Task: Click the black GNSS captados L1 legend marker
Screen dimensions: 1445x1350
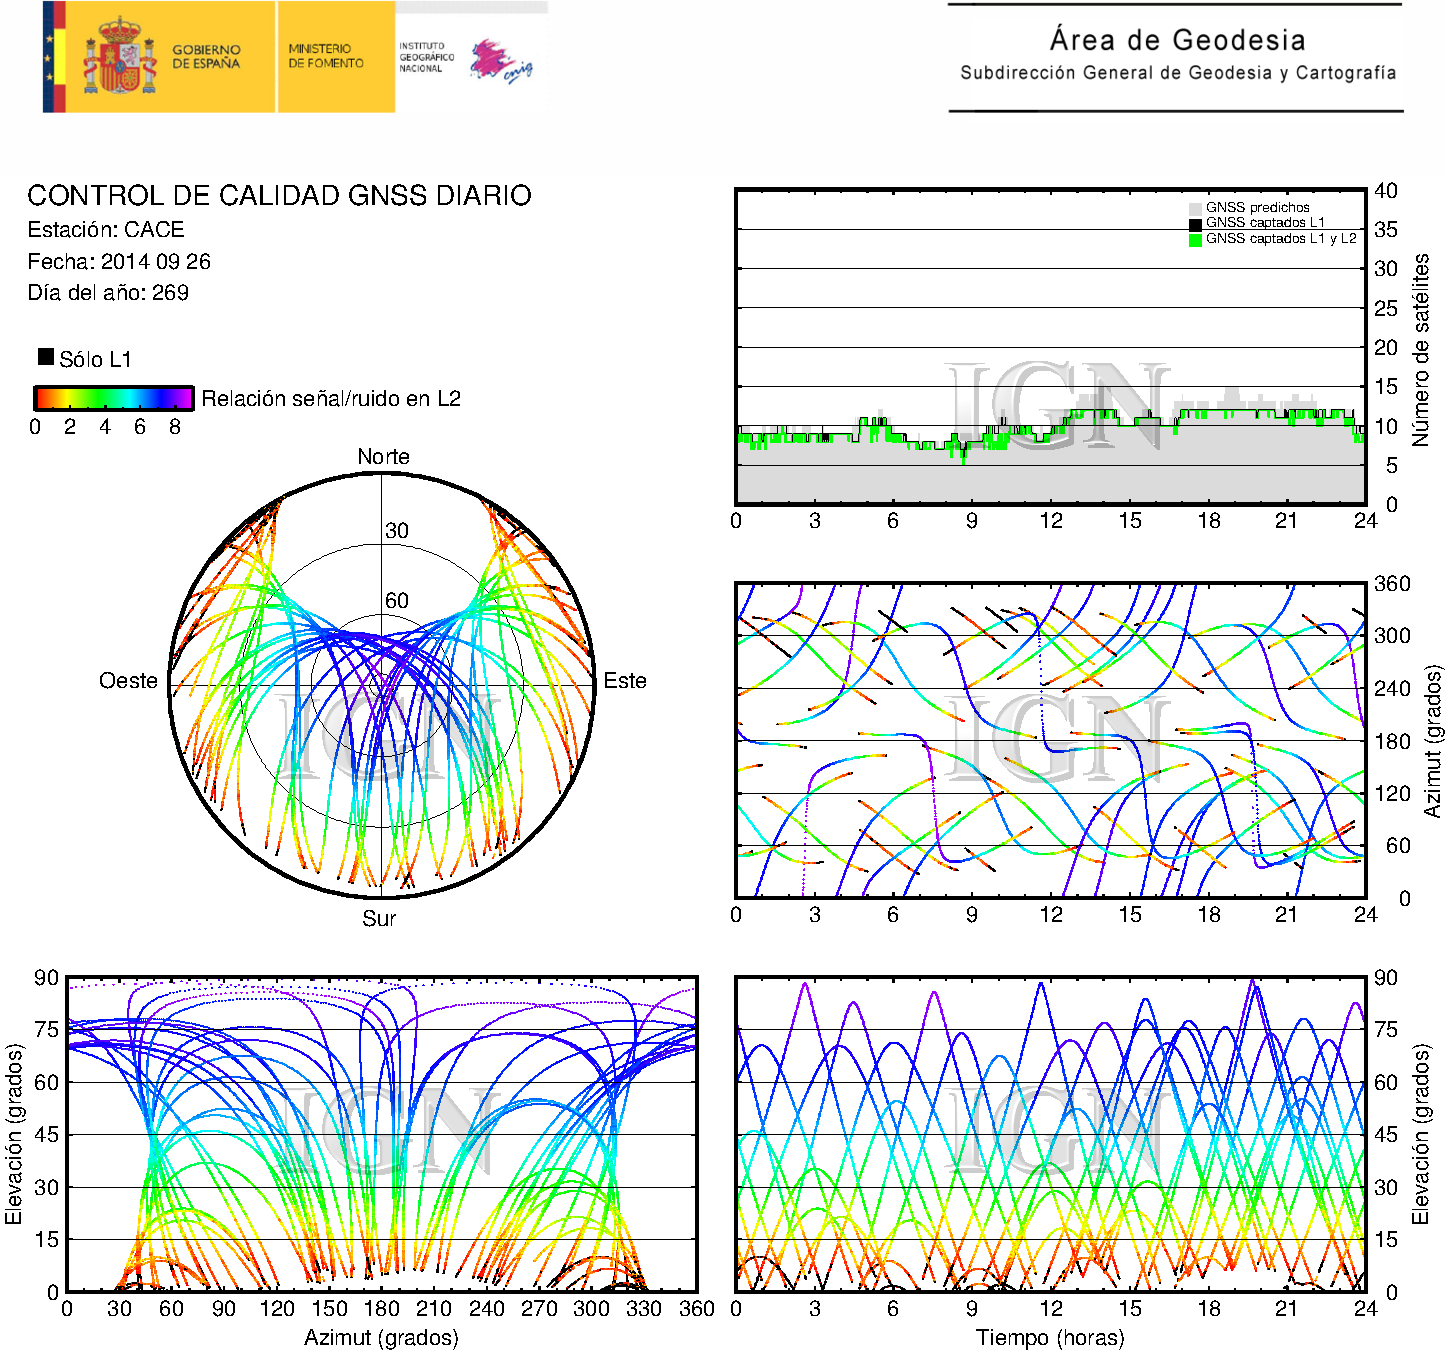Action: pos(1195,223)
